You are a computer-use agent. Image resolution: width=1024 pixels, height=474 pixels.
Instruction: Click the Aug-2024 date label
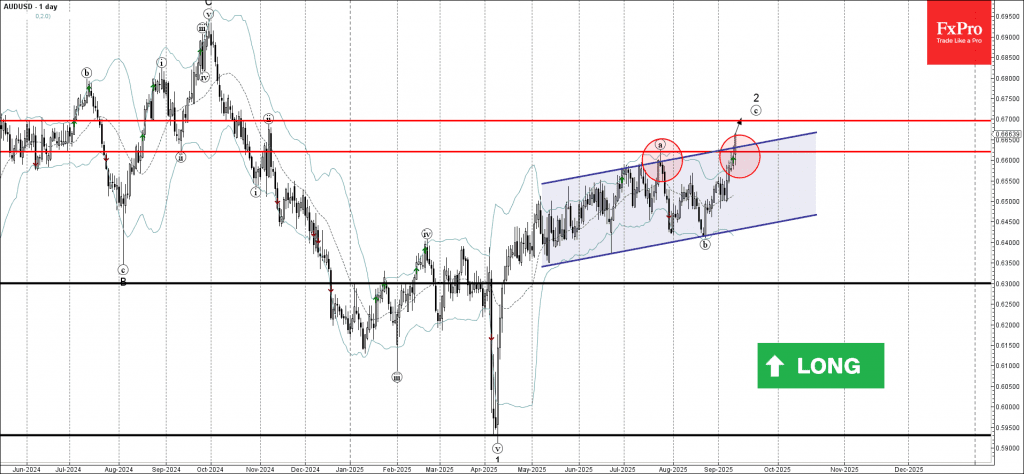pyautogui.click(x=119, y=469)
